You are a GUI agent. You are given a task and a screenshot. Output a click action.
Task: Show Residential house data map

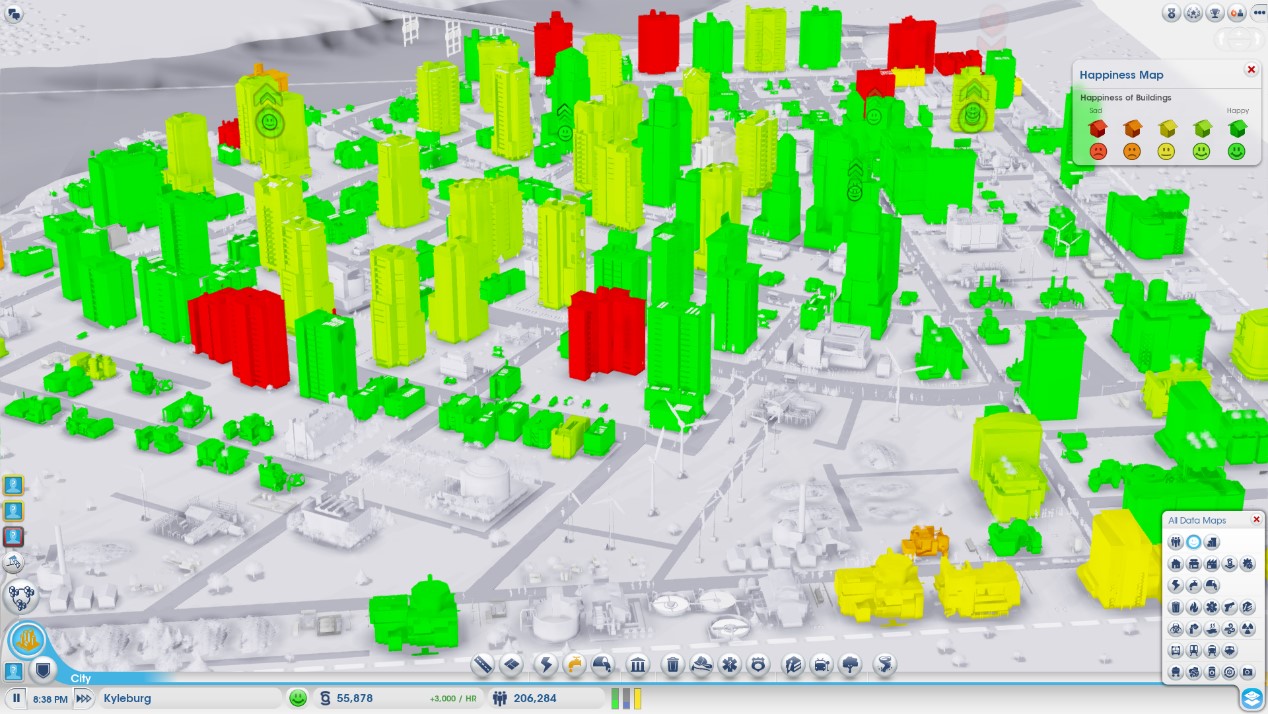pos(1176,564)
